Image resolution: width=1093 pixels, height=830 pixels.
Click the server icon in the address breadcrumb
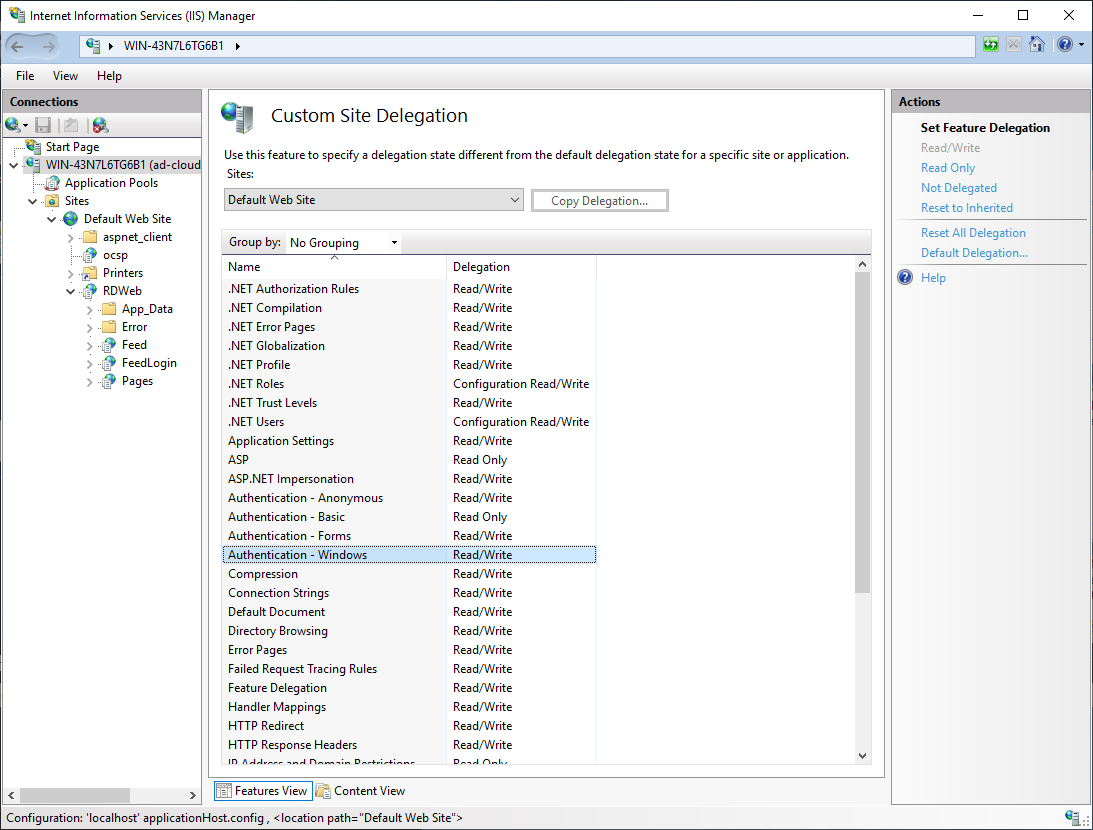point(93,46)
